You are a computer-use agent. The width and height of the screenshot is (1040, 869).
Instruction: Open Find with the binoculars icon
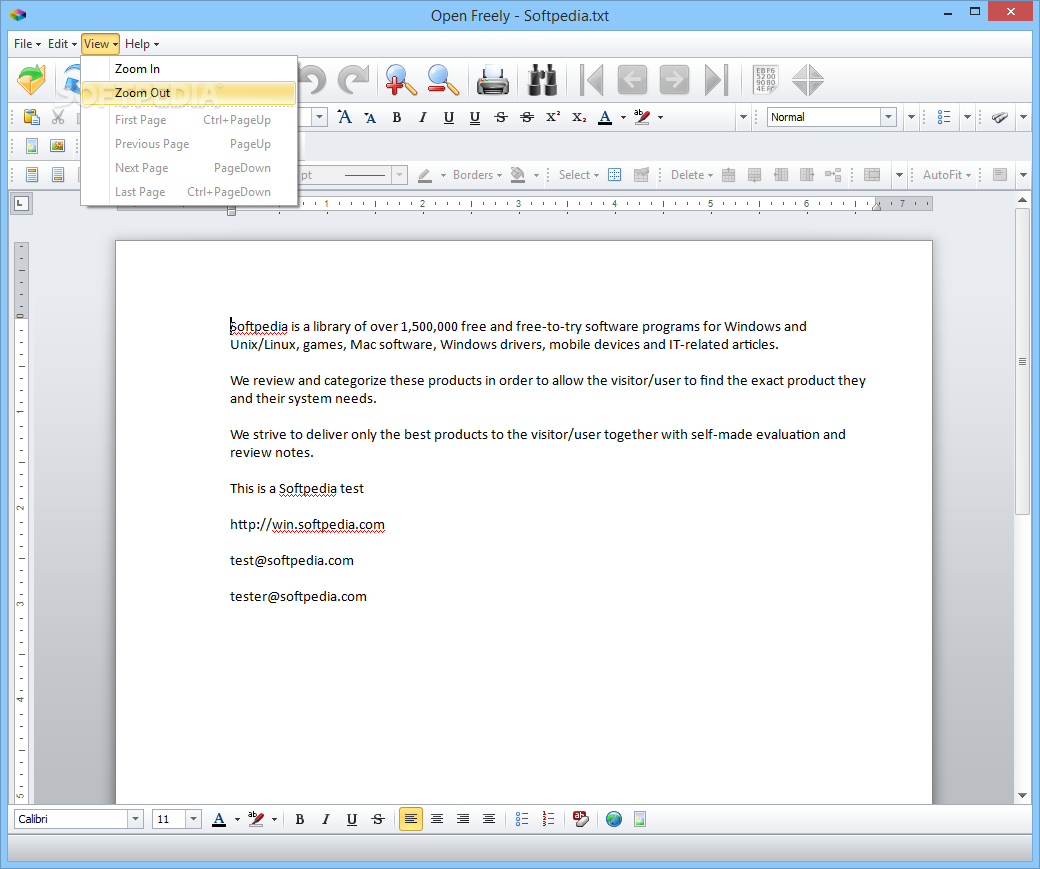(x=542, y=80)
